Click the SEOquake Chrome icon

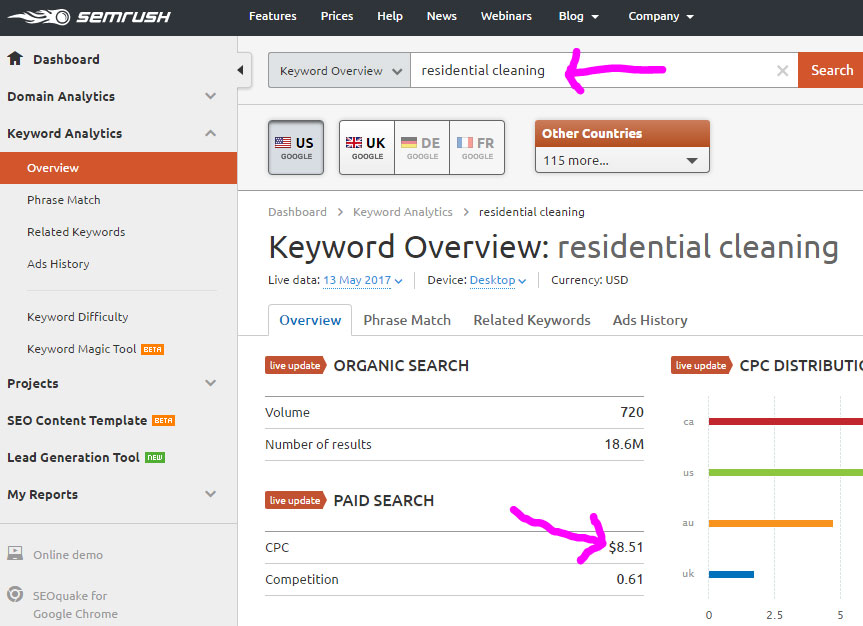pyautogui.click(x=15, y=595)
